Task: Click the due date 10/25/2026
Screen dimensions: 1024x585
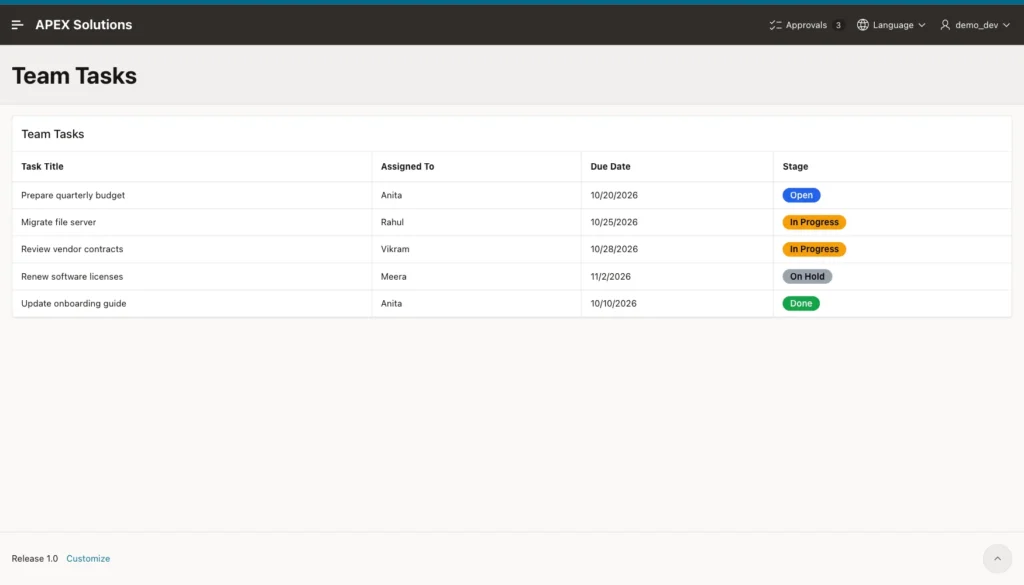Action: [614, 222]
